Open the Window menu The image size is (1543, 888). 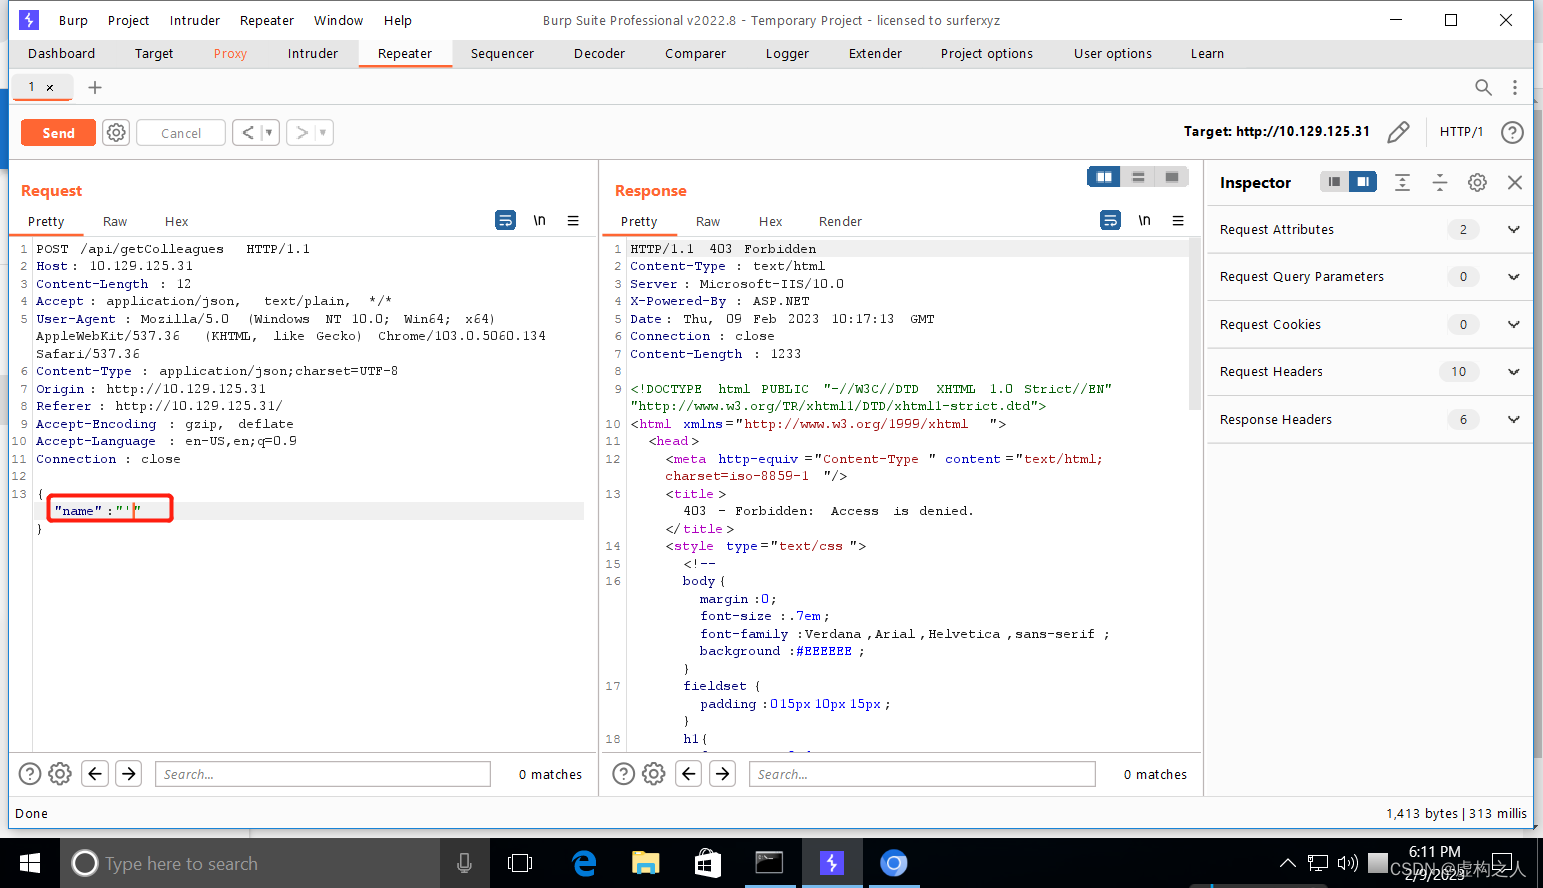click(x=338, y=20)
